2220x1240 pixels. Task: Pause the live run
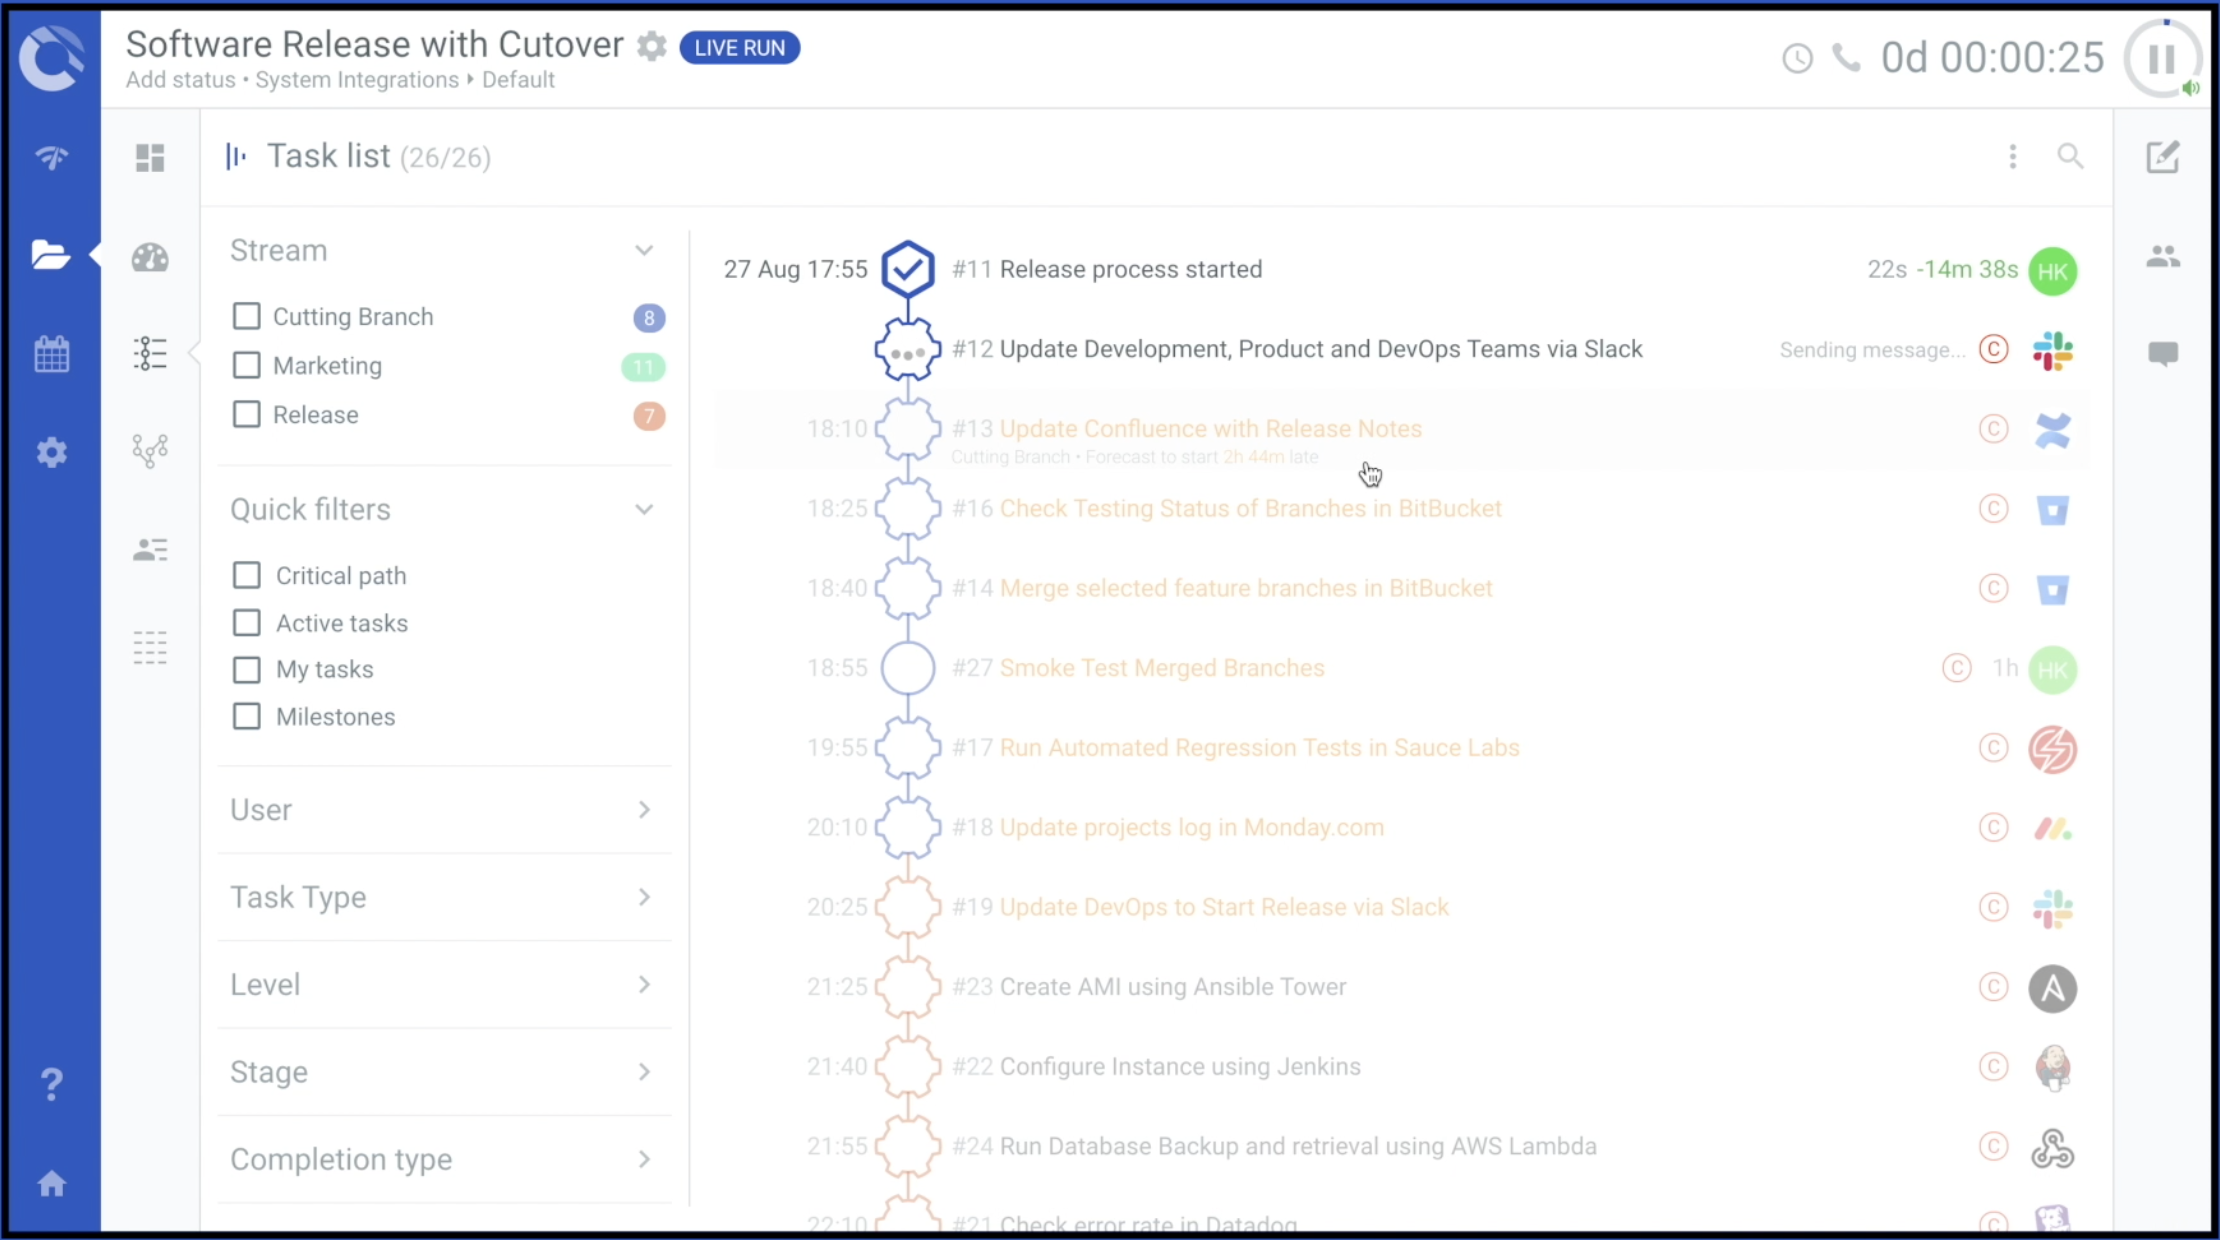(x=2162, y=59)
